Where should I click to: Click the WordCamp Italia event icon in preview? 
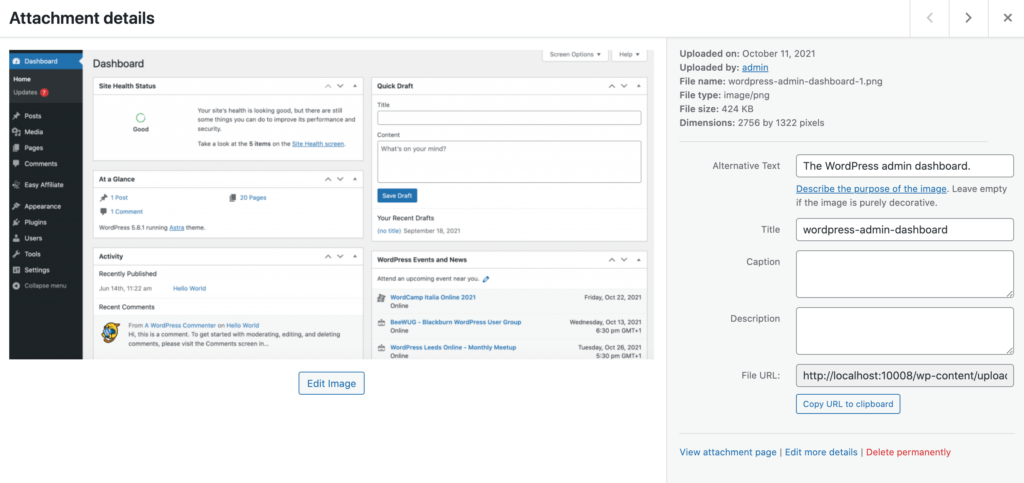click(382, 298)
